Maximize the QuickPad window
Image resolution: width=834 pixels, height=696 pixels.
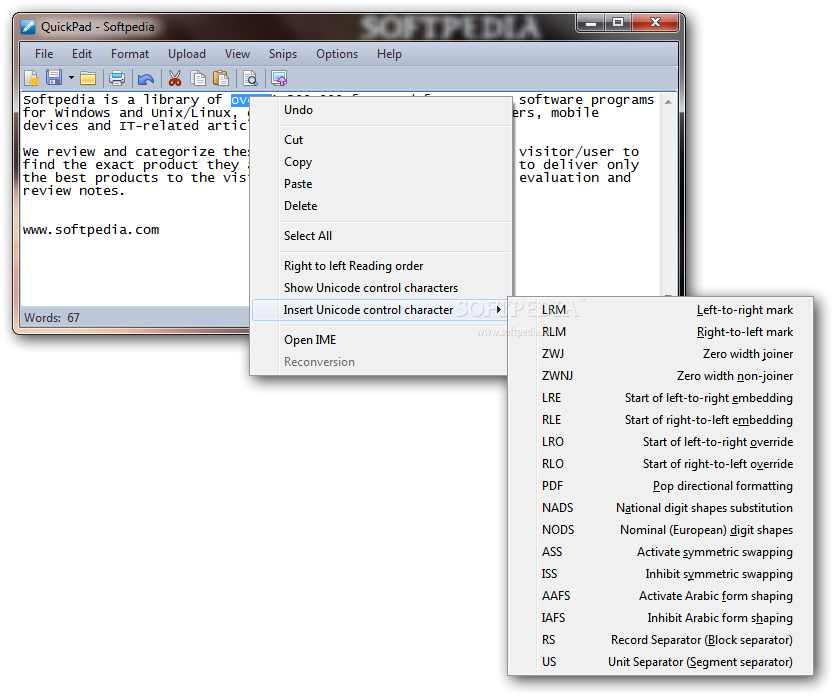(x=618, y=22)
